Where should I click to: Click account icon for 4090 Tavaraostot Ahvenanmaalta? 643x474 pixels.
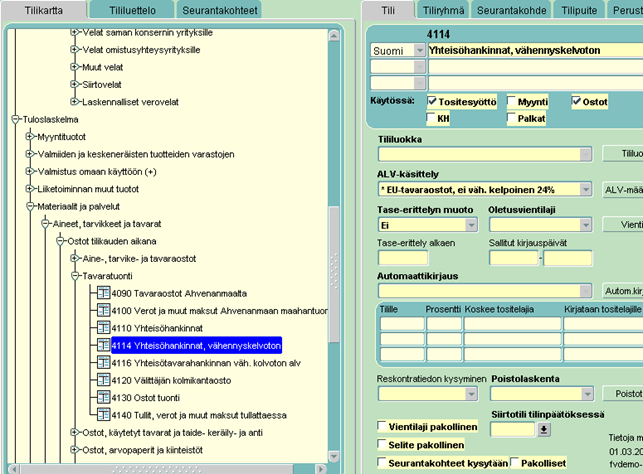coord(104,293)
